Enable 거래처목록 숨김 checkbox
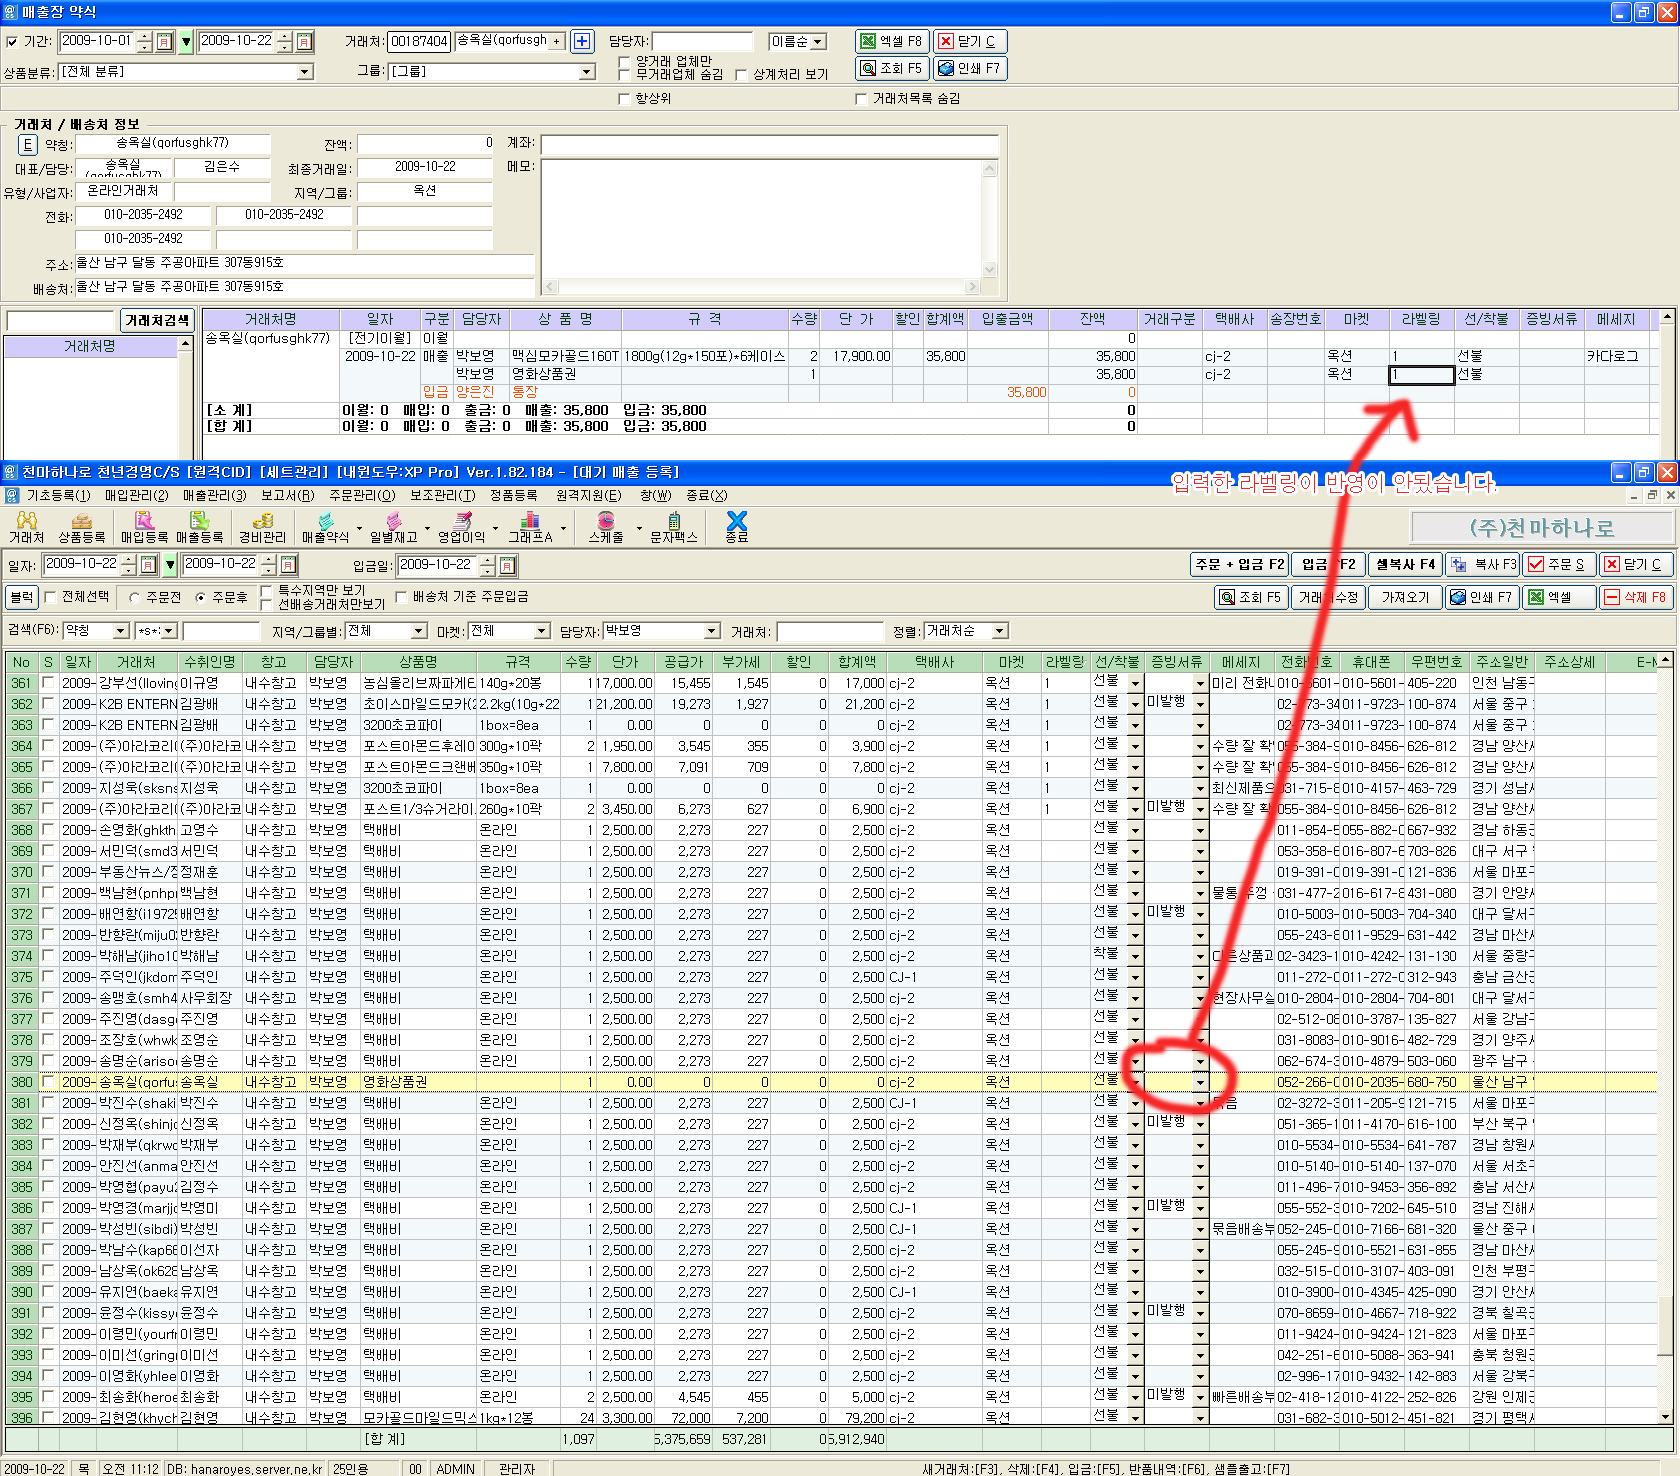This screenshot has height=1476, width=1680. (861, 98)
